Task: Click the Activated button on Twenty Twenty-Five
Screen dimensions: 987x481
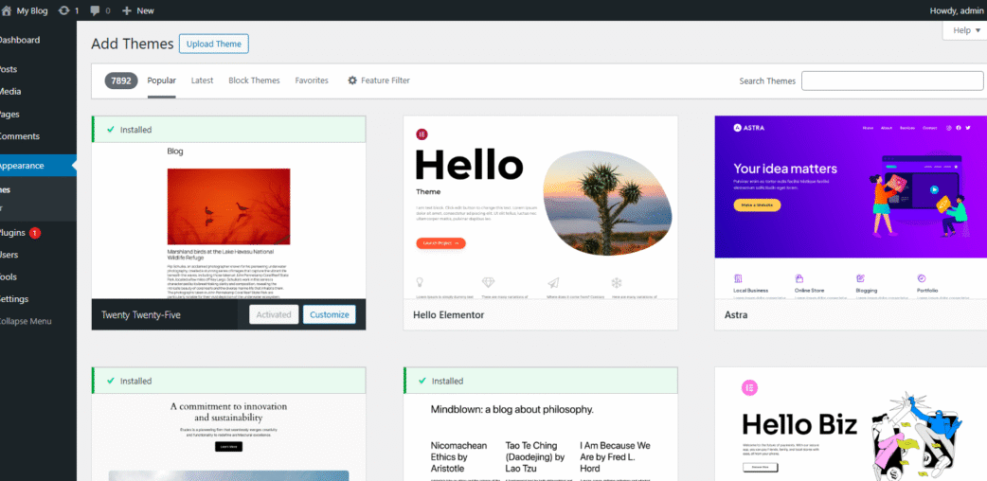Action: coord(274,314)
